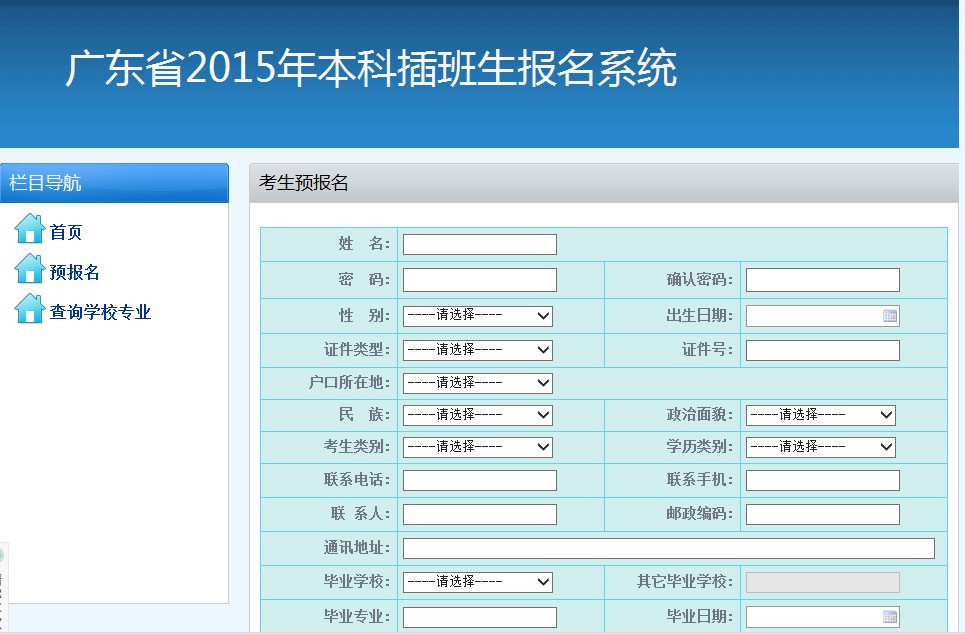The height and width of the screenshot is (634, 965).
Task: Select the 户口所在地 dropdown
Action: pos(477,383)
